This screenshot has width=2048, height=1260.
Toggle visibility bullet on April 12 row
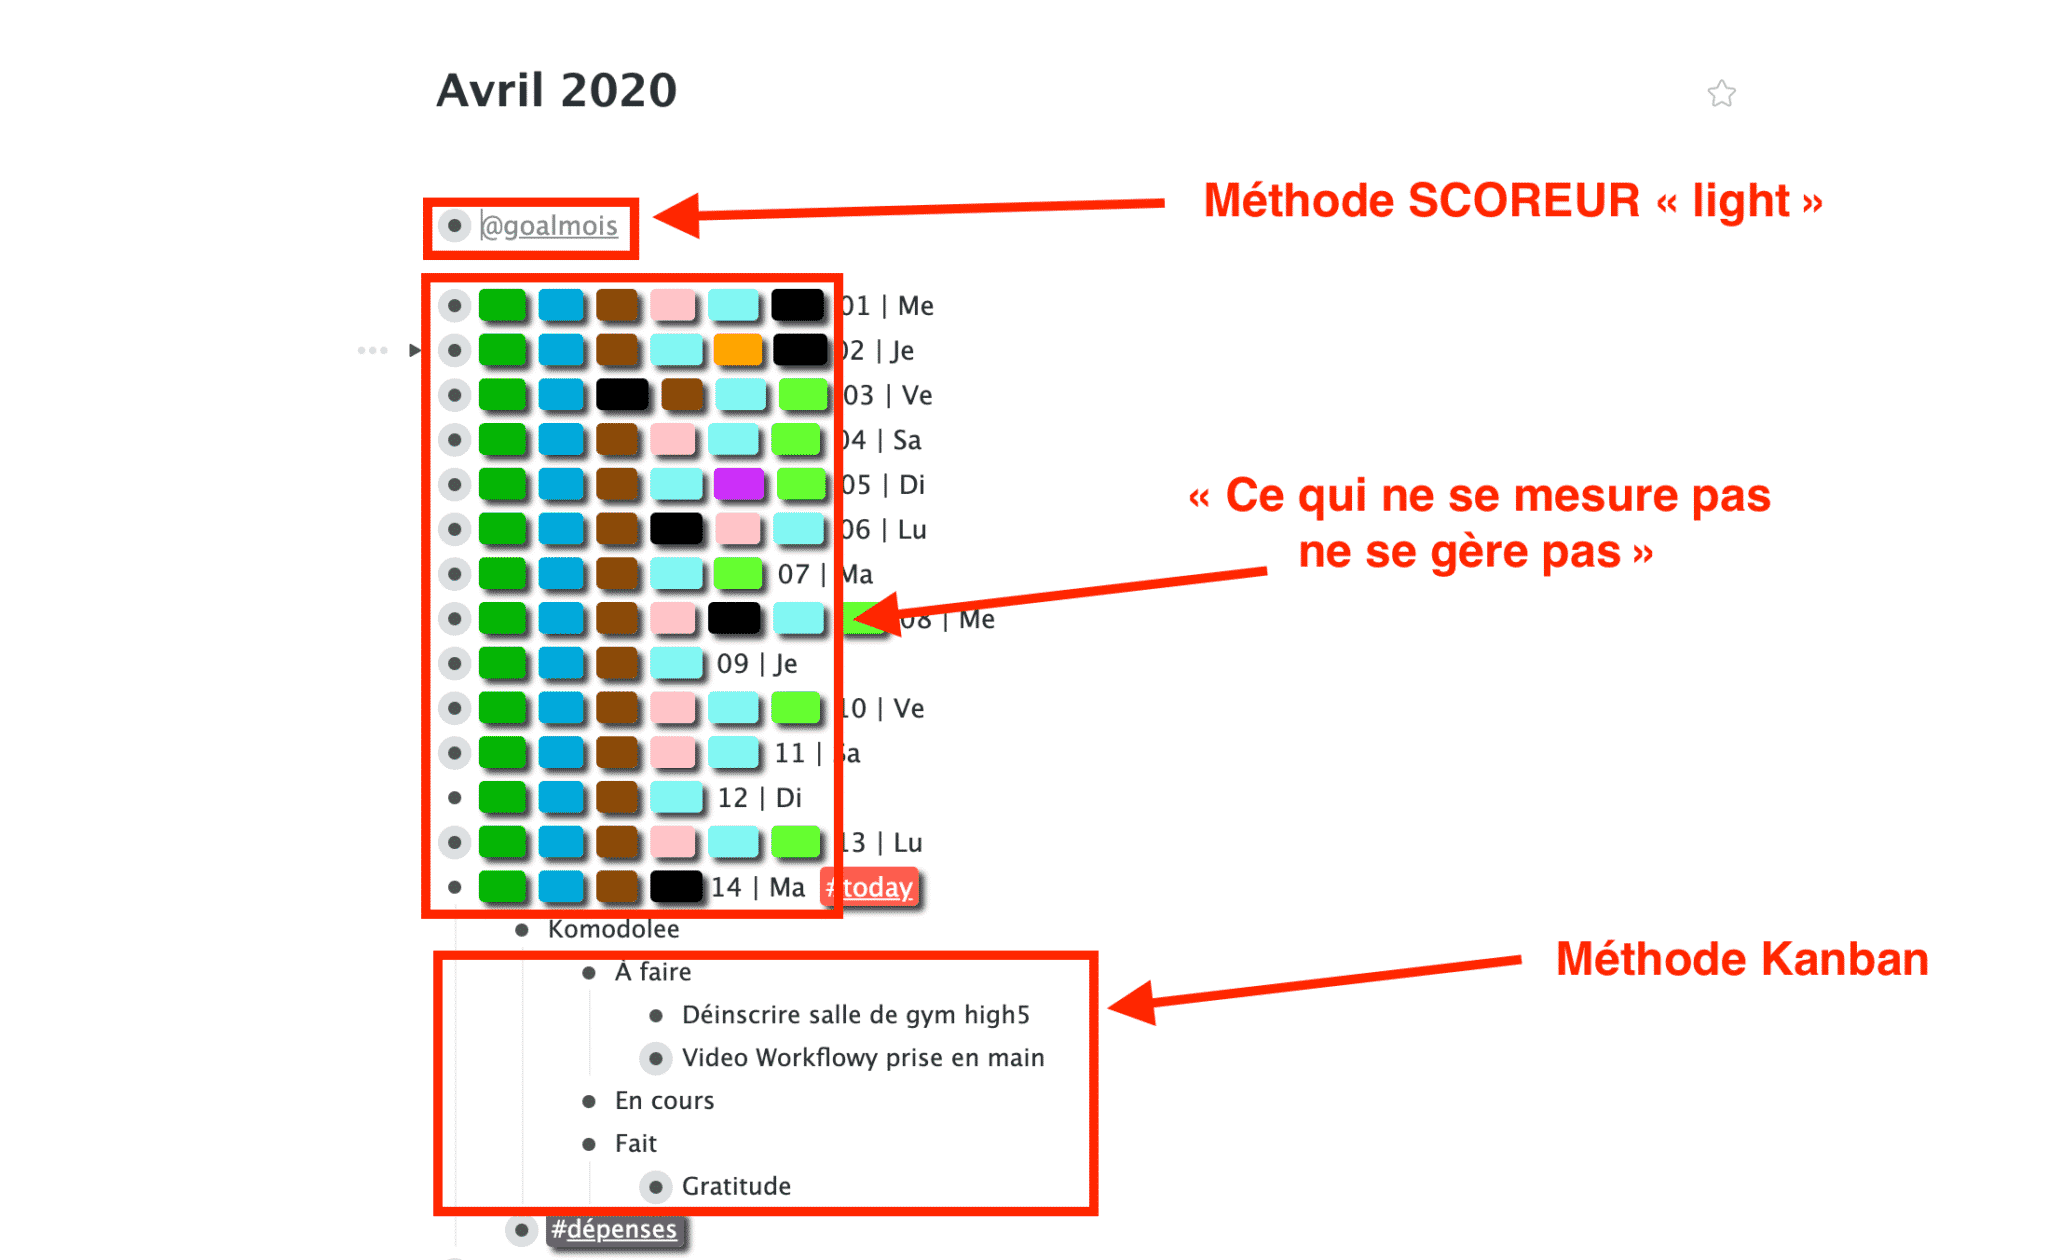click(x=456, y=796)
